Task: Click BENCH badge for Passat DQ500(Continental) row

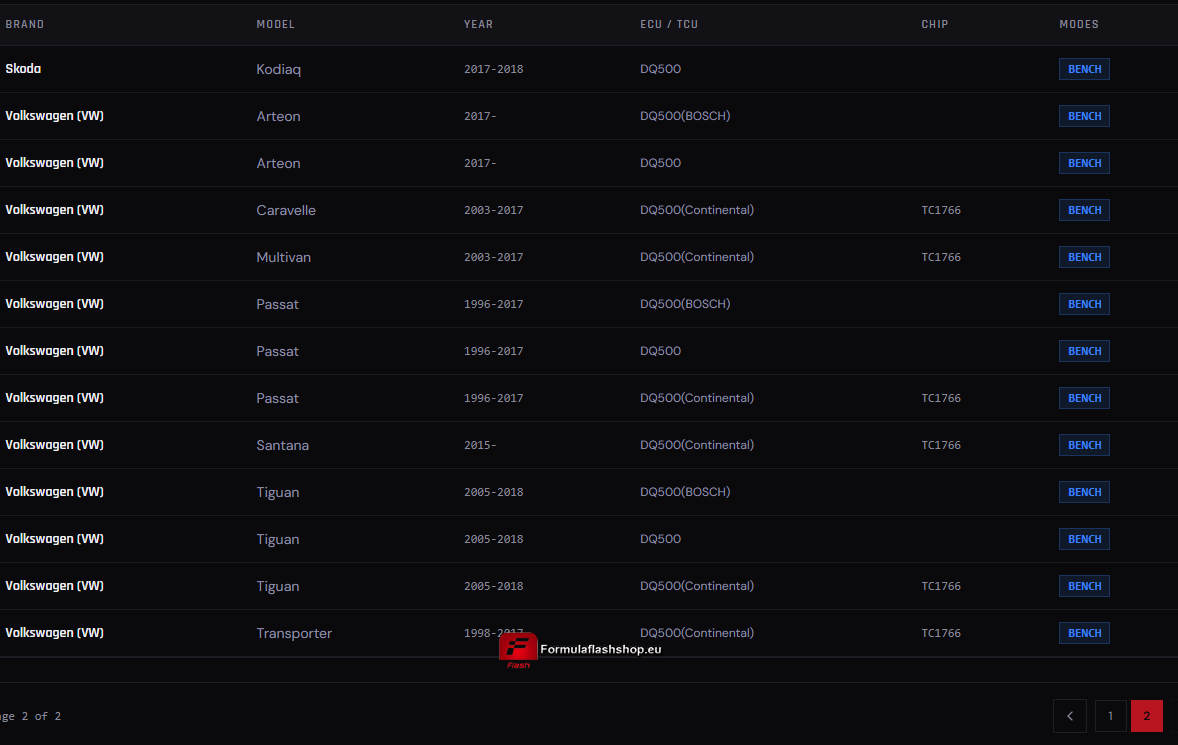Action: [1084, 398]
